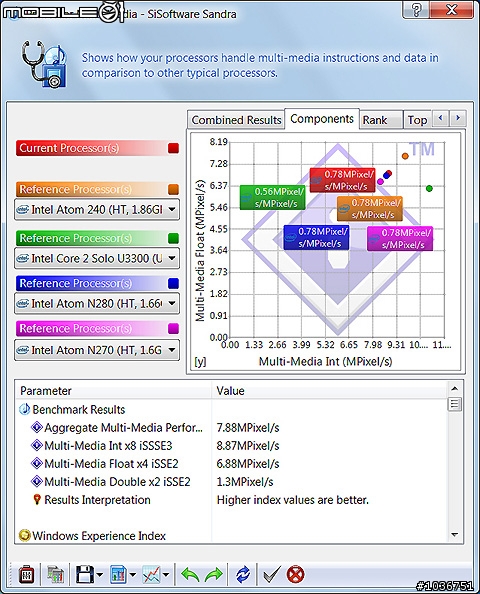
Task: Open the report icon dropdown arrow
Action: tap(133, 575)
